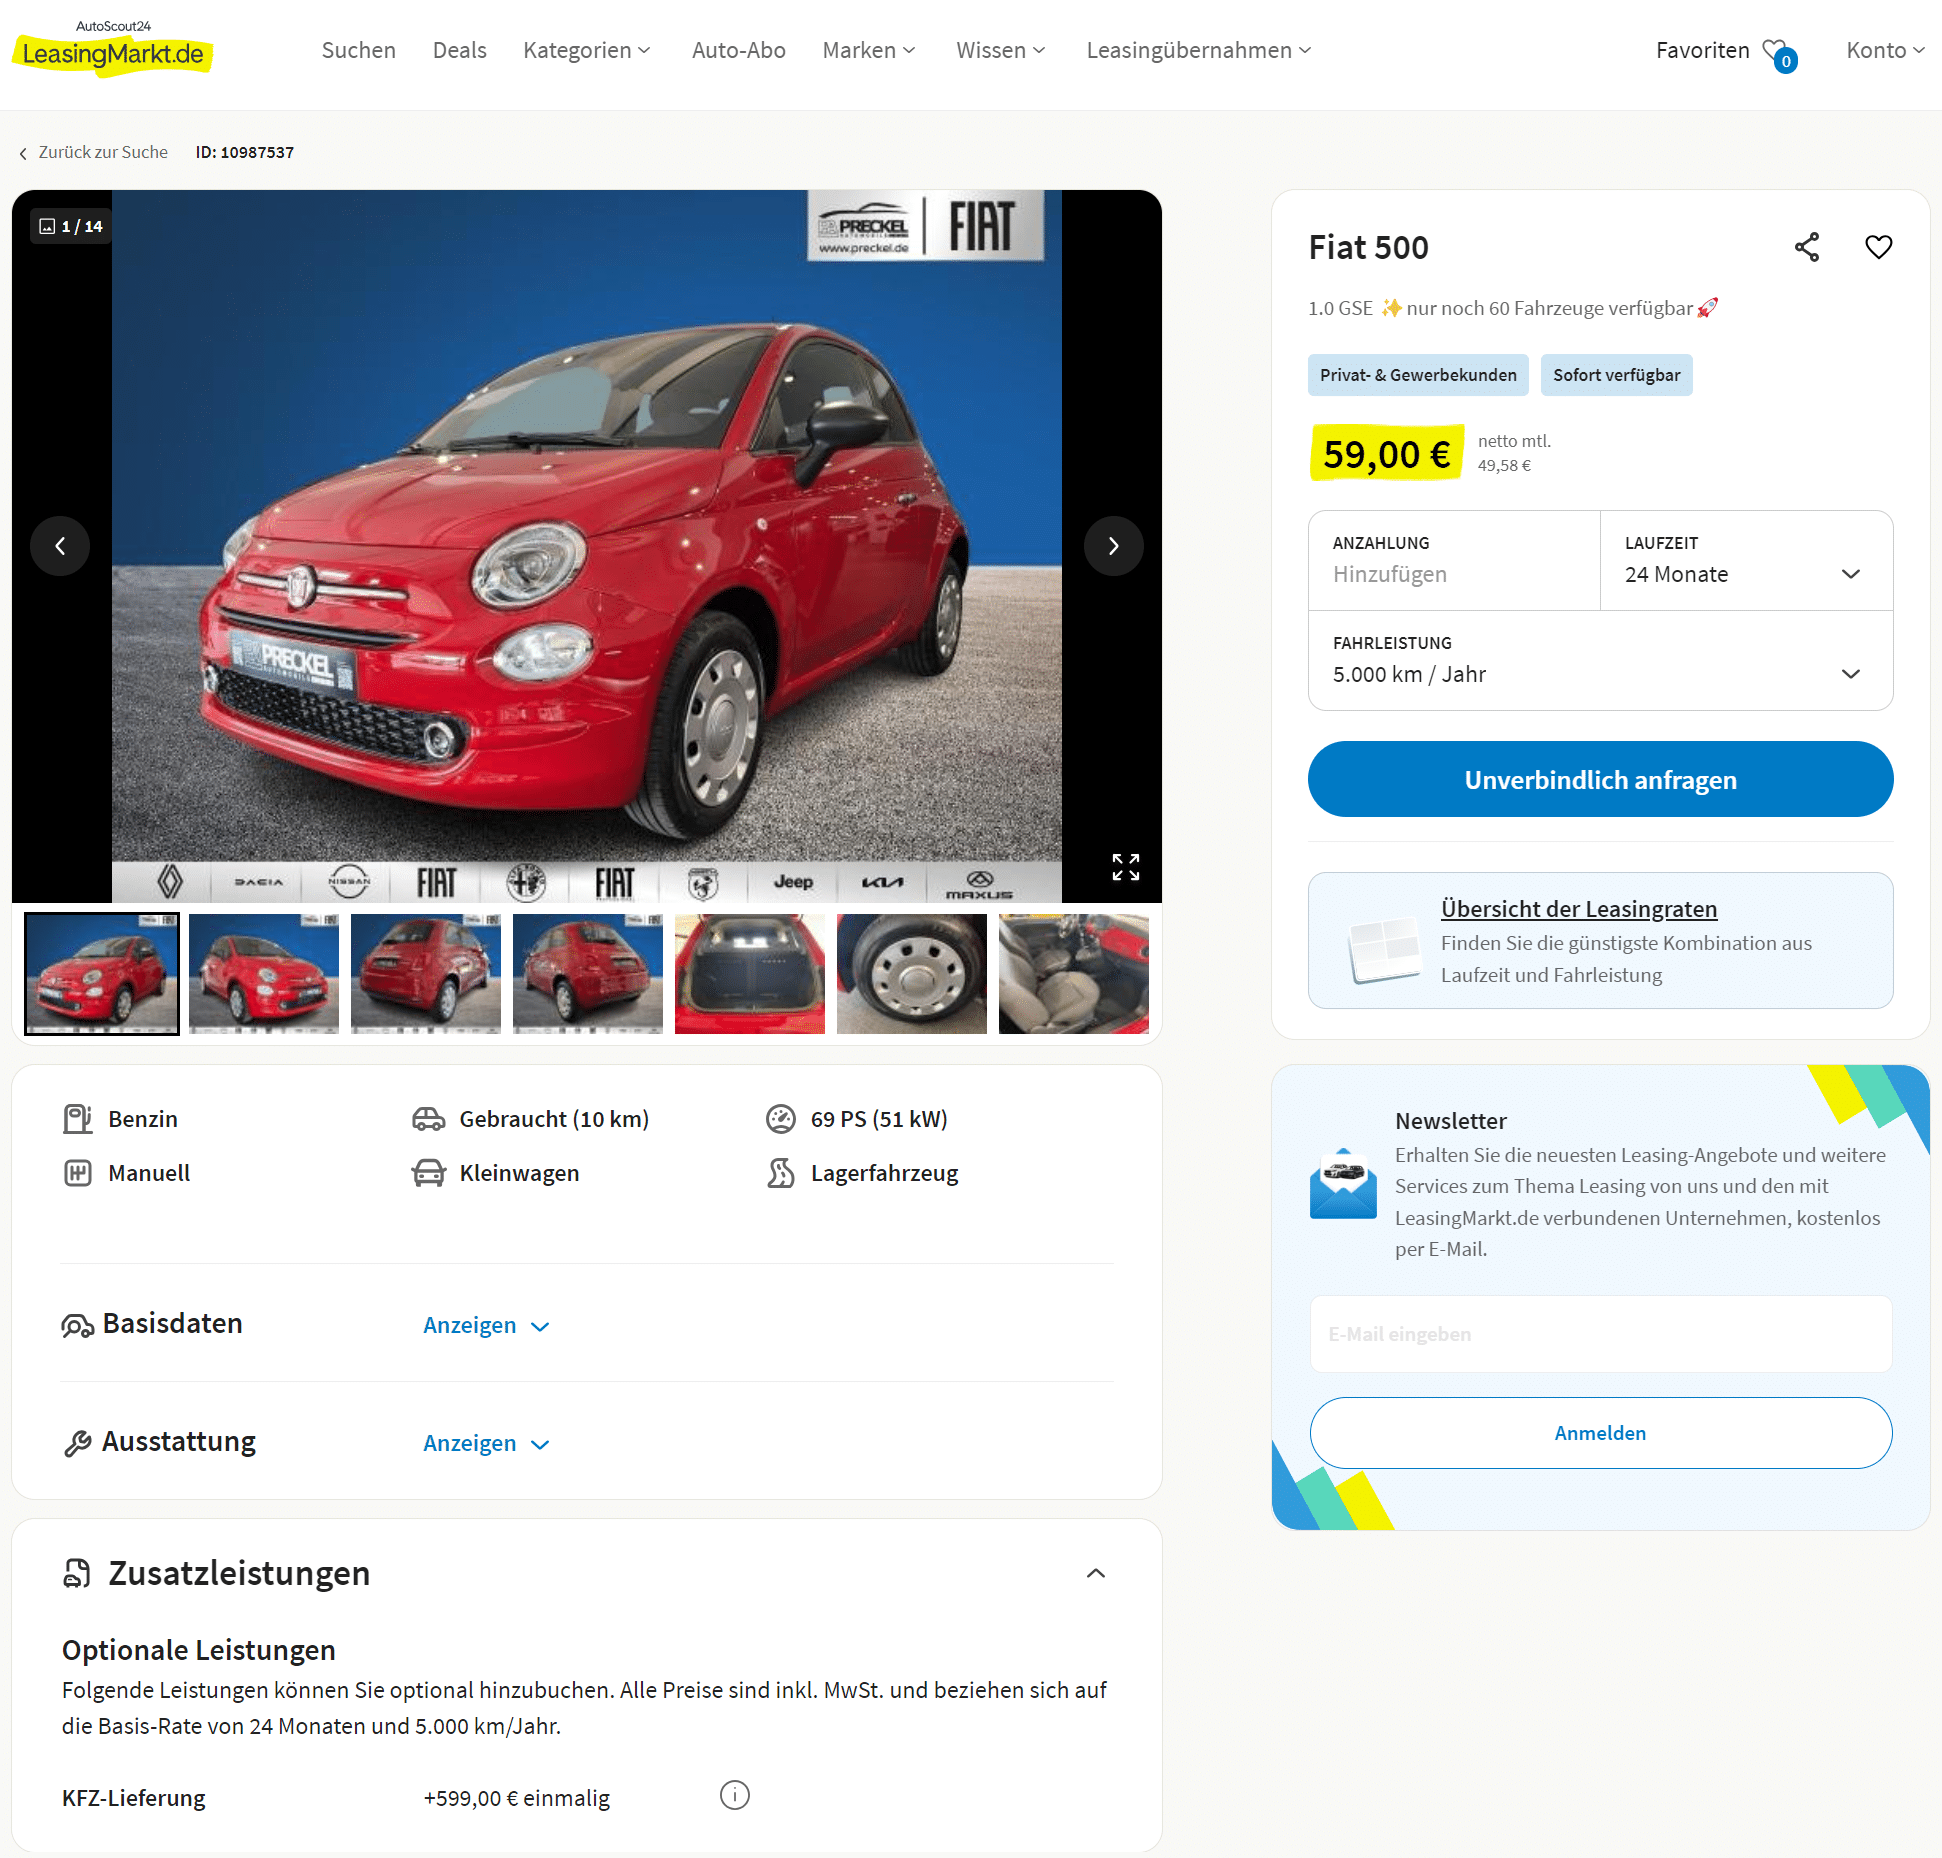Open Auto-Abo page
The image size is (1942, 1858).
click(739, 50)
